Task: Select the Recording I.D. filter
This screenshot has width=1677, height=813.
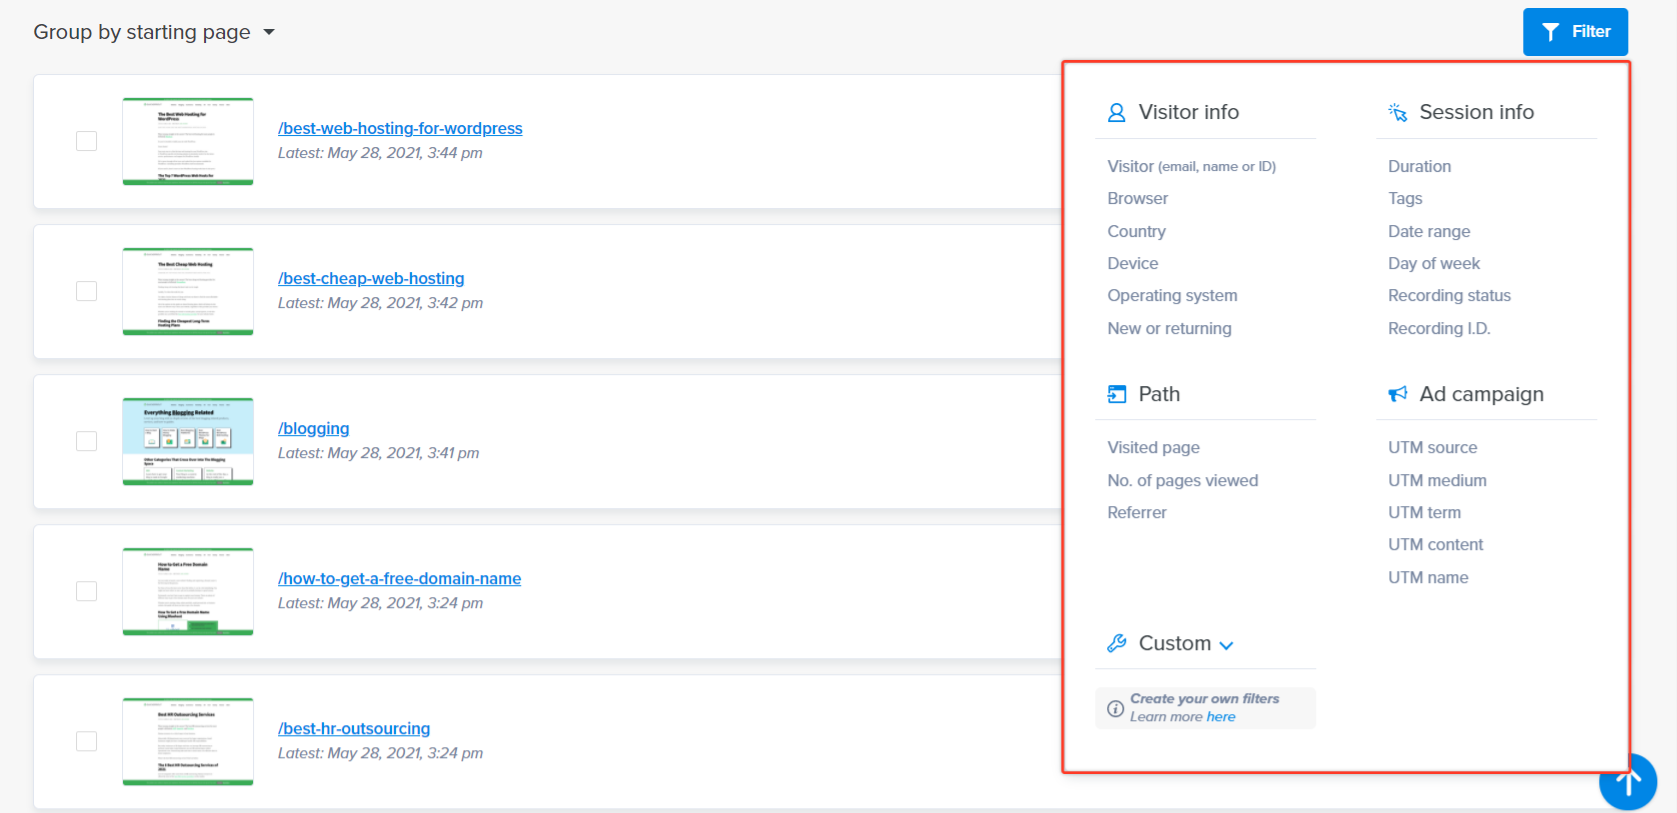Action: tap(1439, 328)
